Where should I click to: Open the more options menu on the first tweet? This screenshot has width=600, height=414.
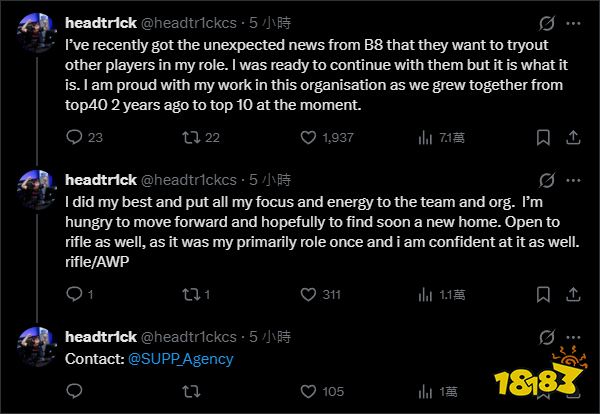pyautogui.click(x=576, y=23)
